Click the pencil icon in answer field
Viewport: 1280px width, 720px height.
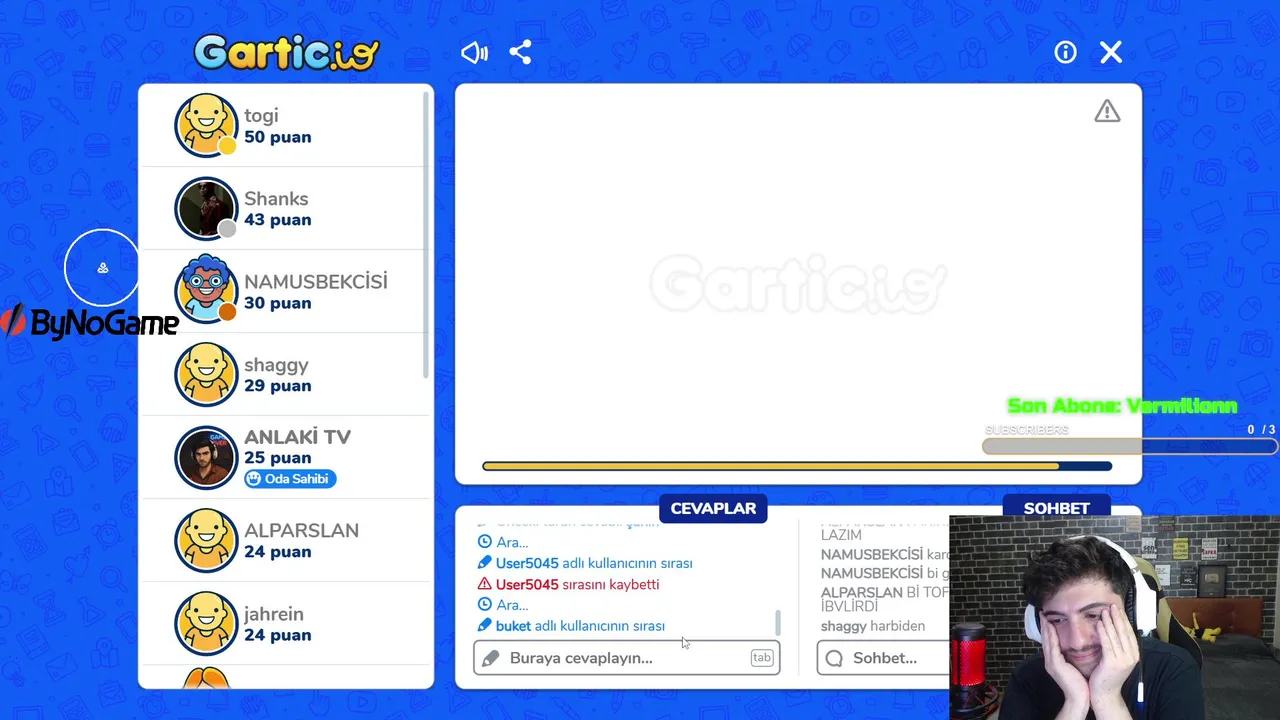pyautogui.click(x=490, y=658)
